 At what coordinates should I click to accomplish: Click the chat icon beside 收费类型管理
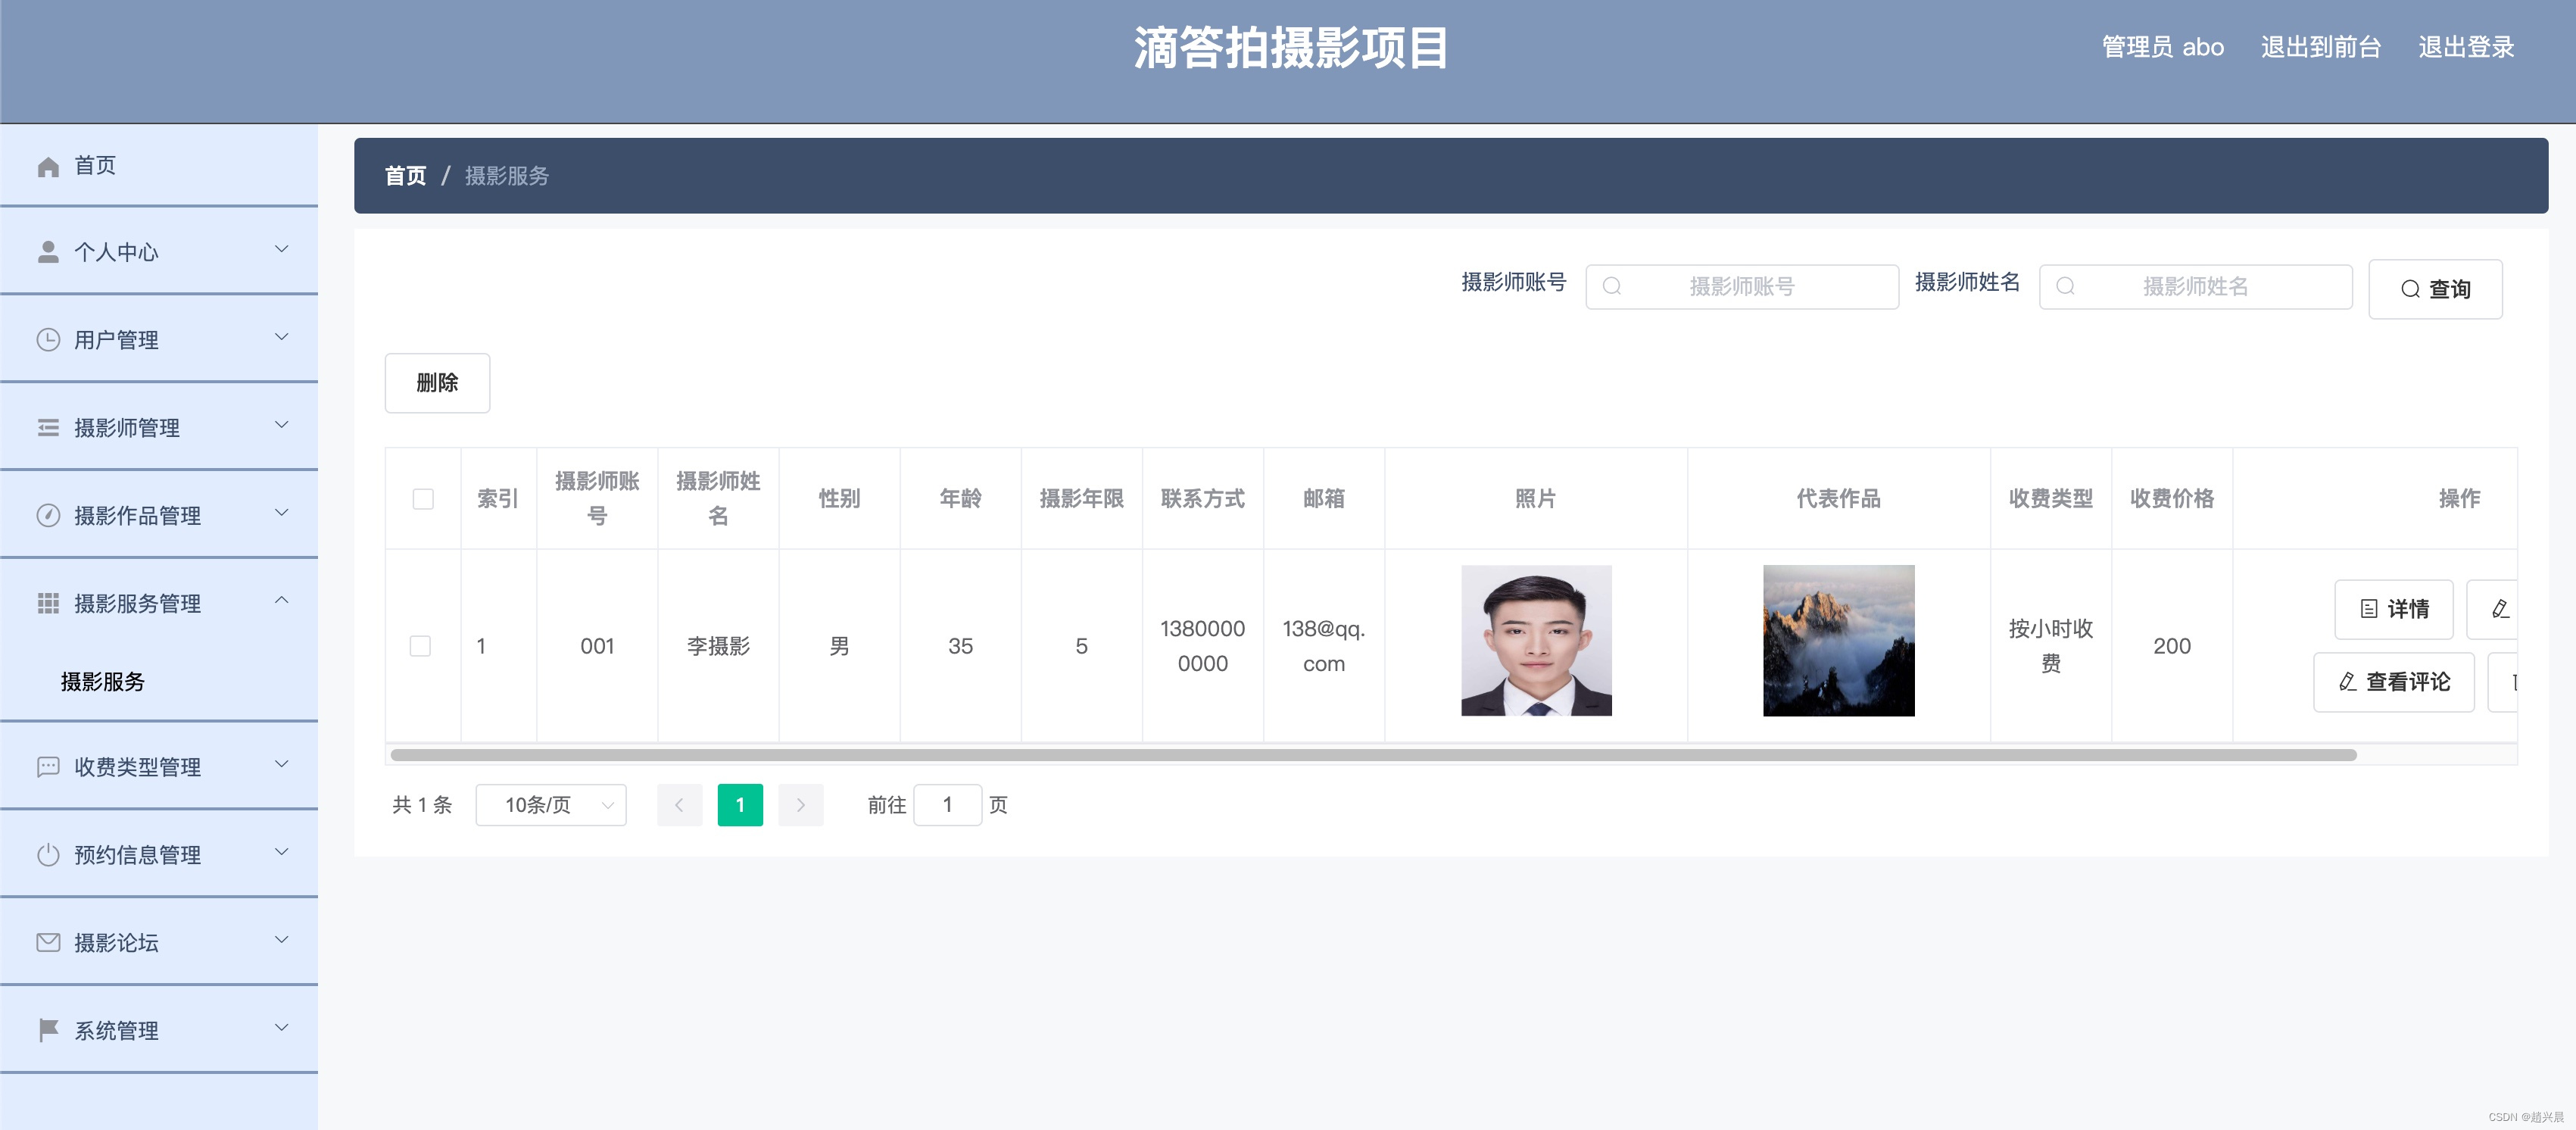coord(48,767)
